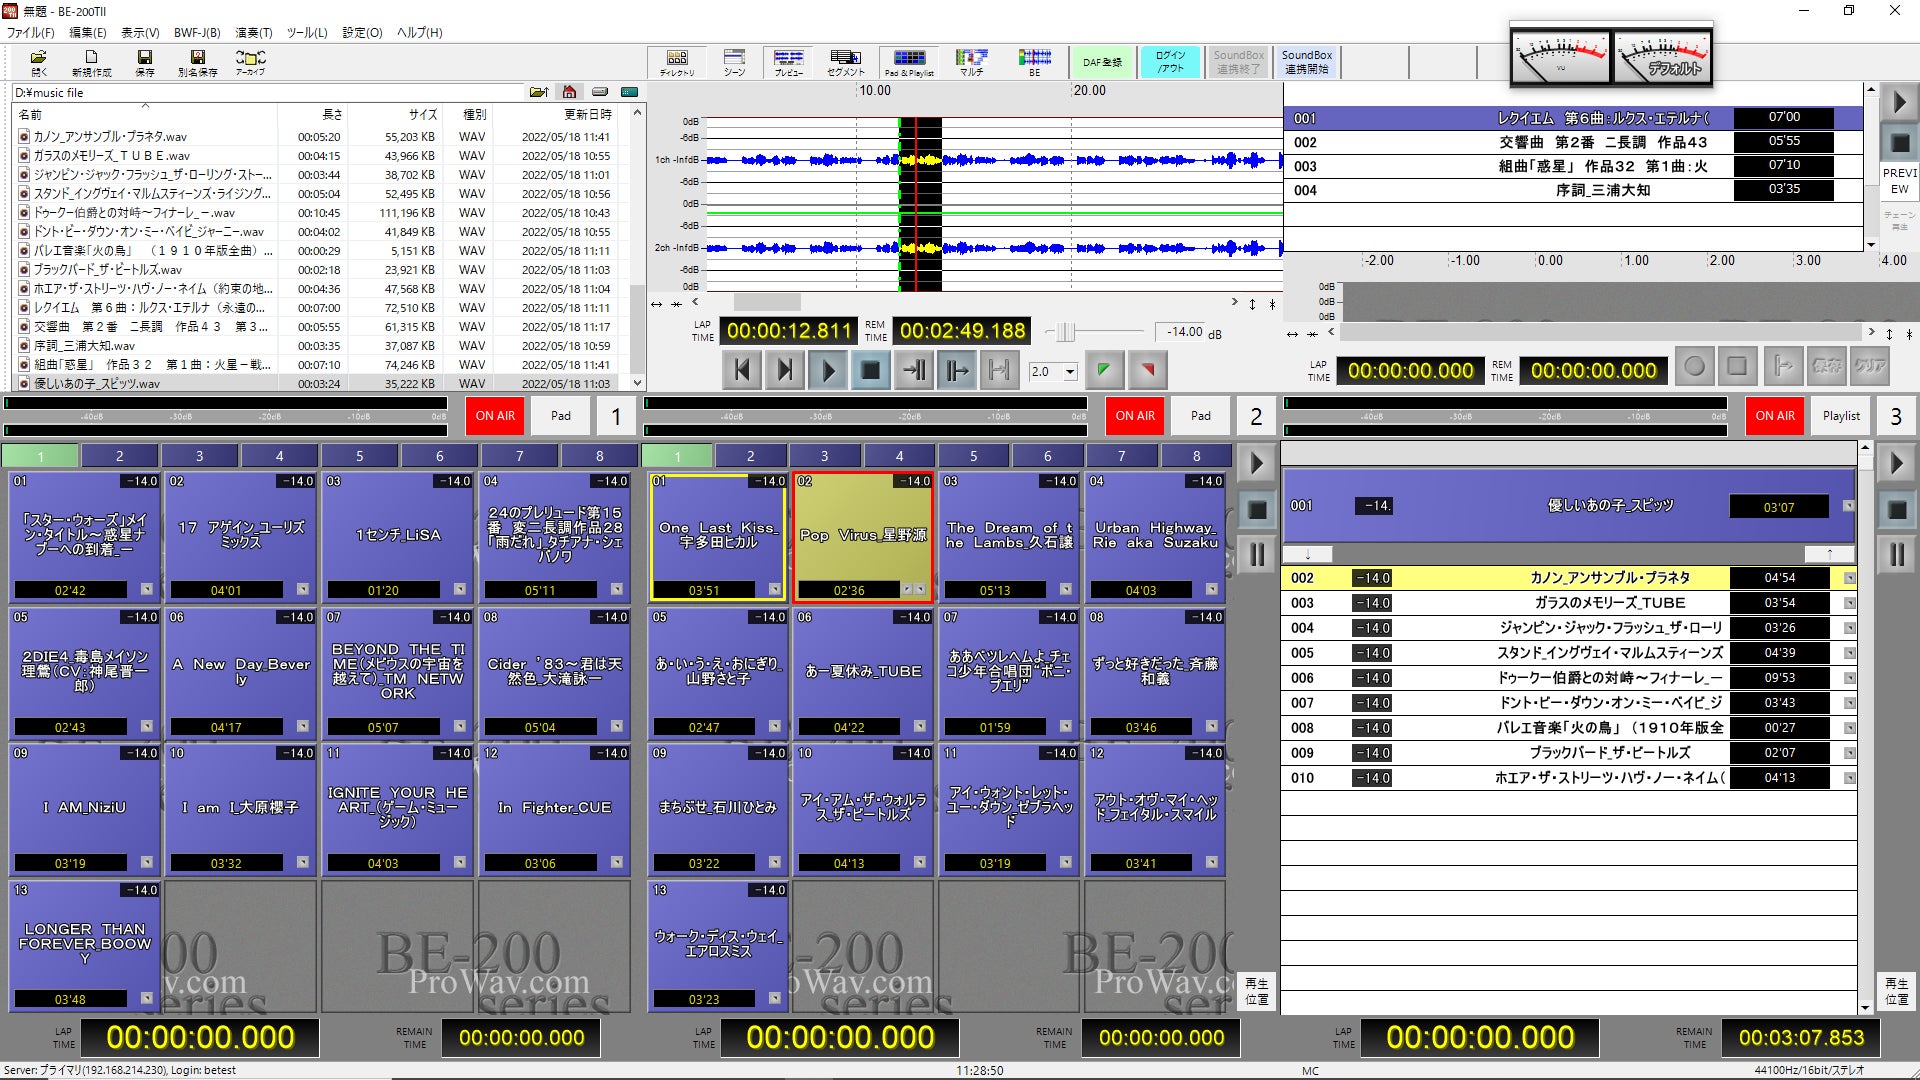Click the green start marker flag button
Image resolution: width=1920 pixels, height=1080 pixels.
(1104, 371)
